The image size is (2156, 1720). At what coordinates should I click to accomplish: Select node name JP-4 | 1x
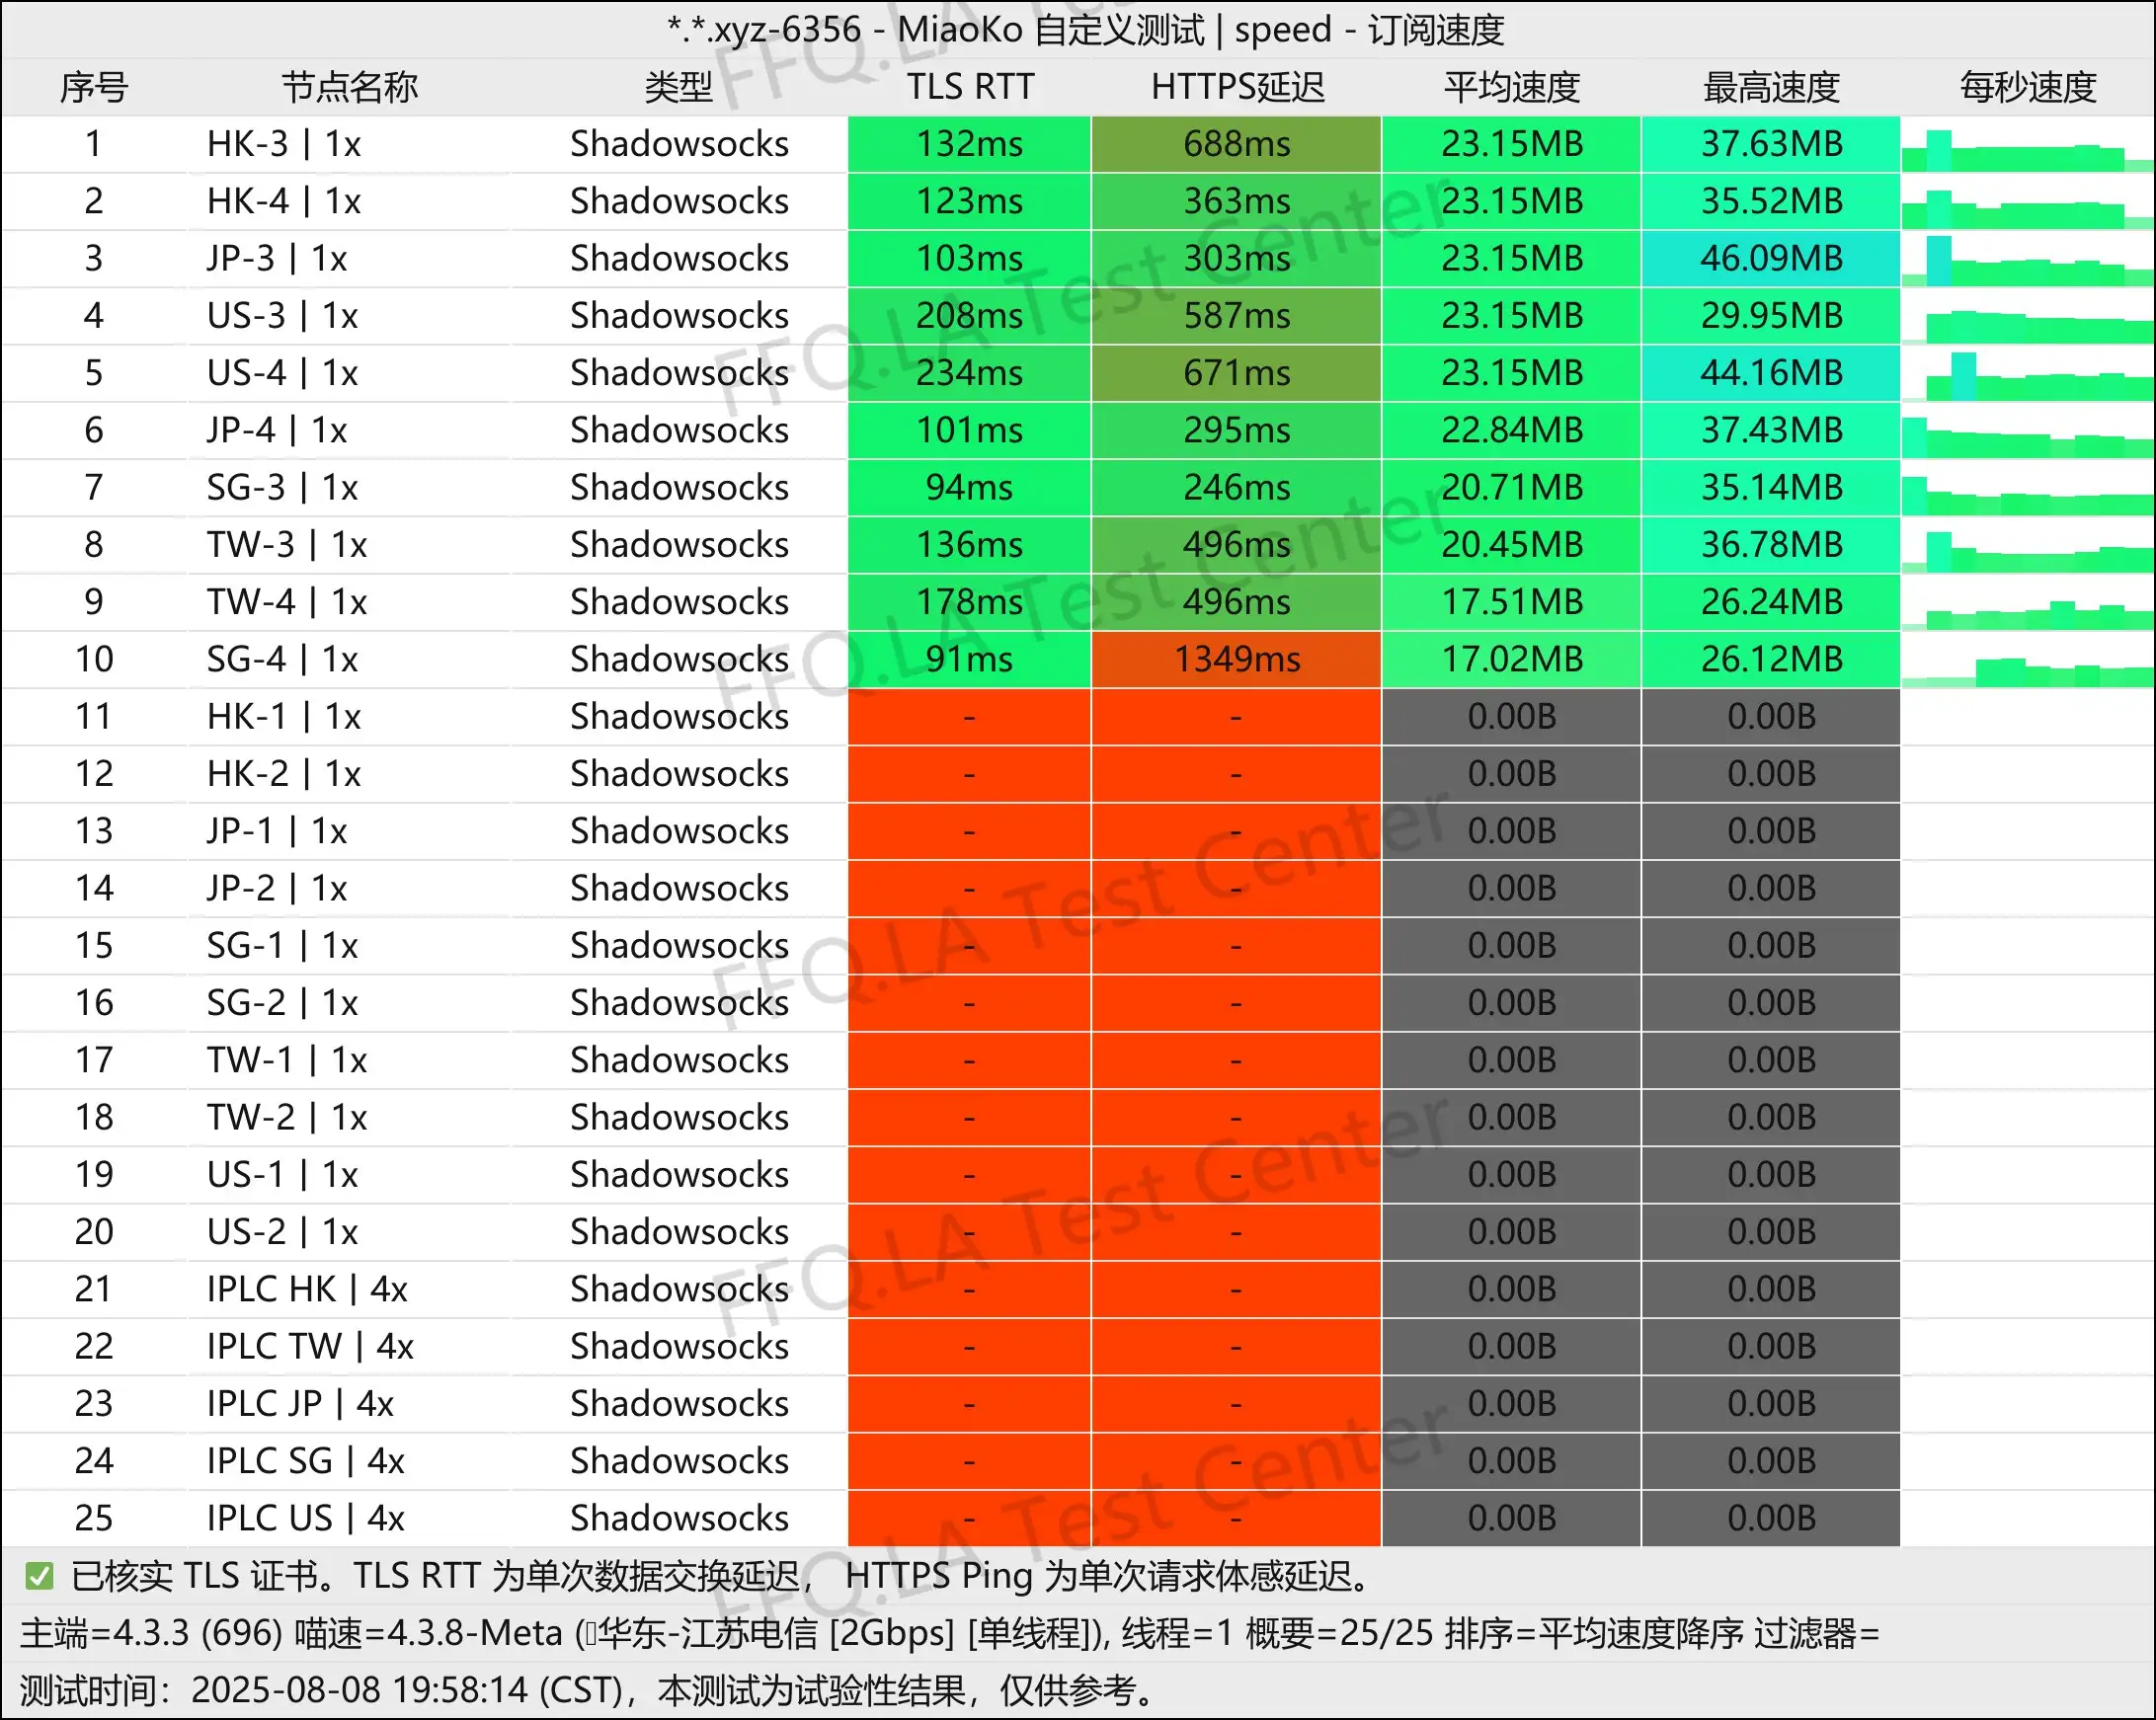[277, 430]
